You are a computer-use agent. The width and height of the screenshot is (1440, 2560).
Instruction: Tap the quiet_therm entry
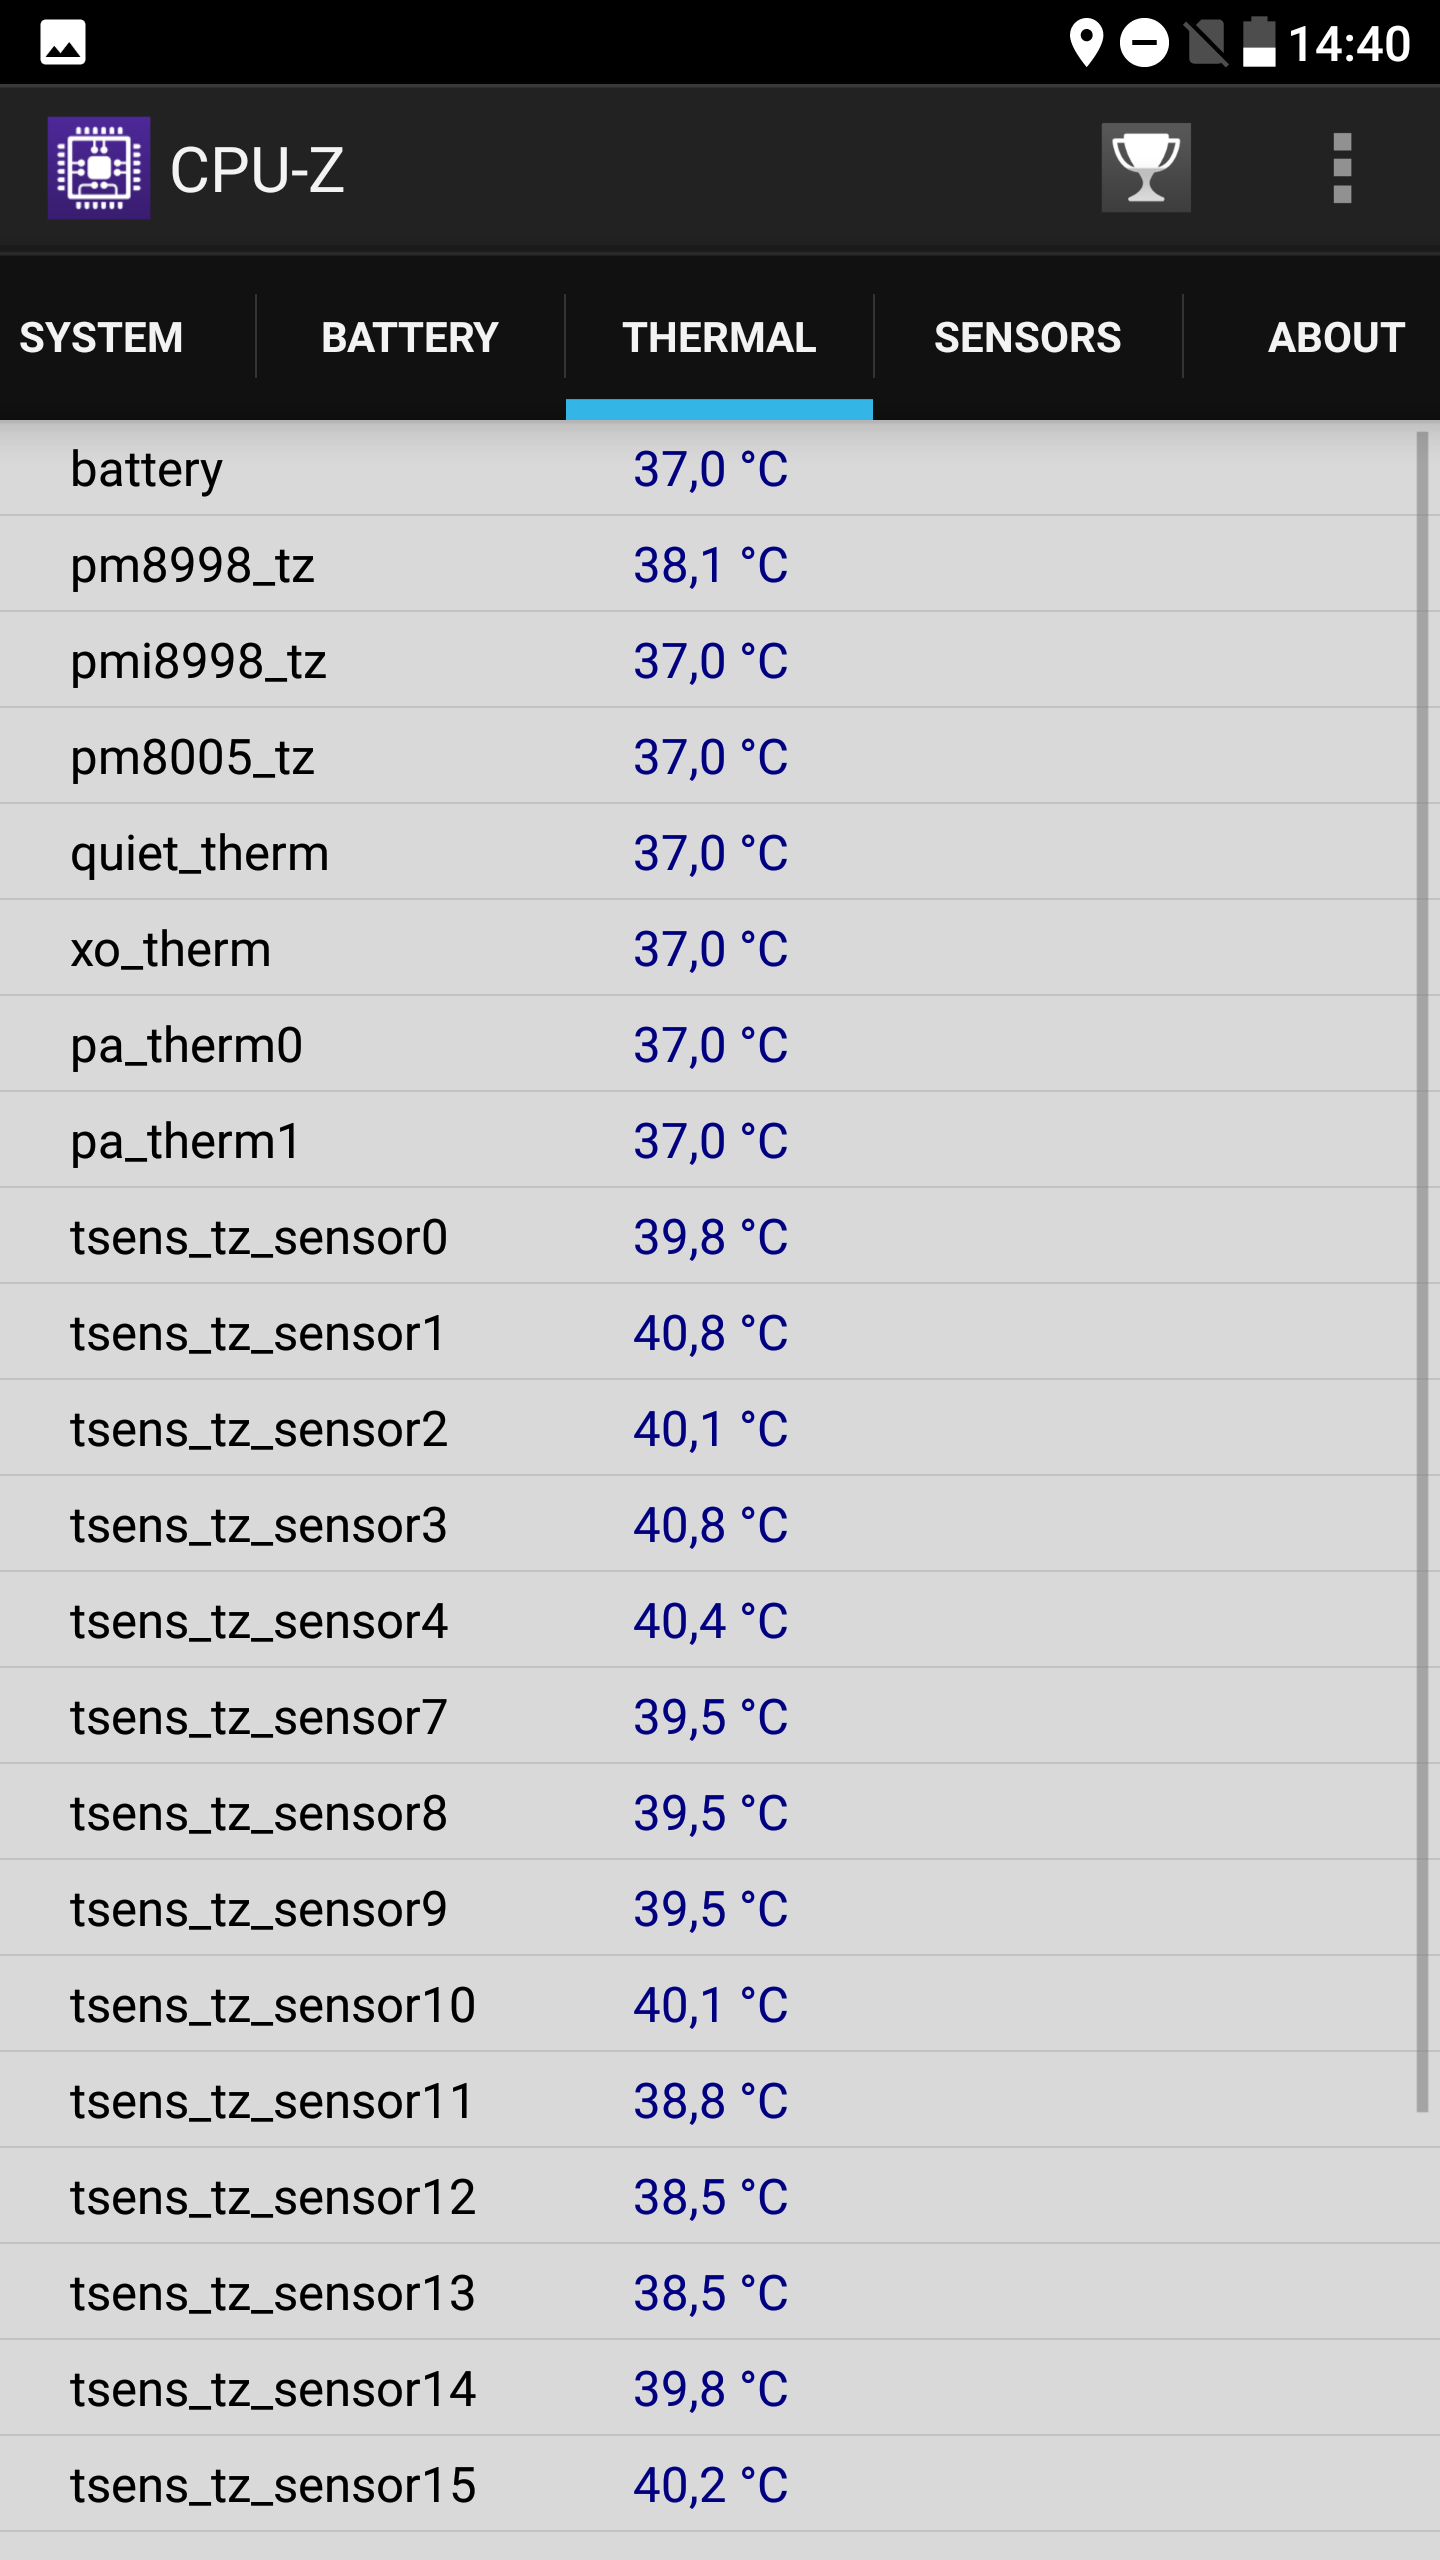720,853
